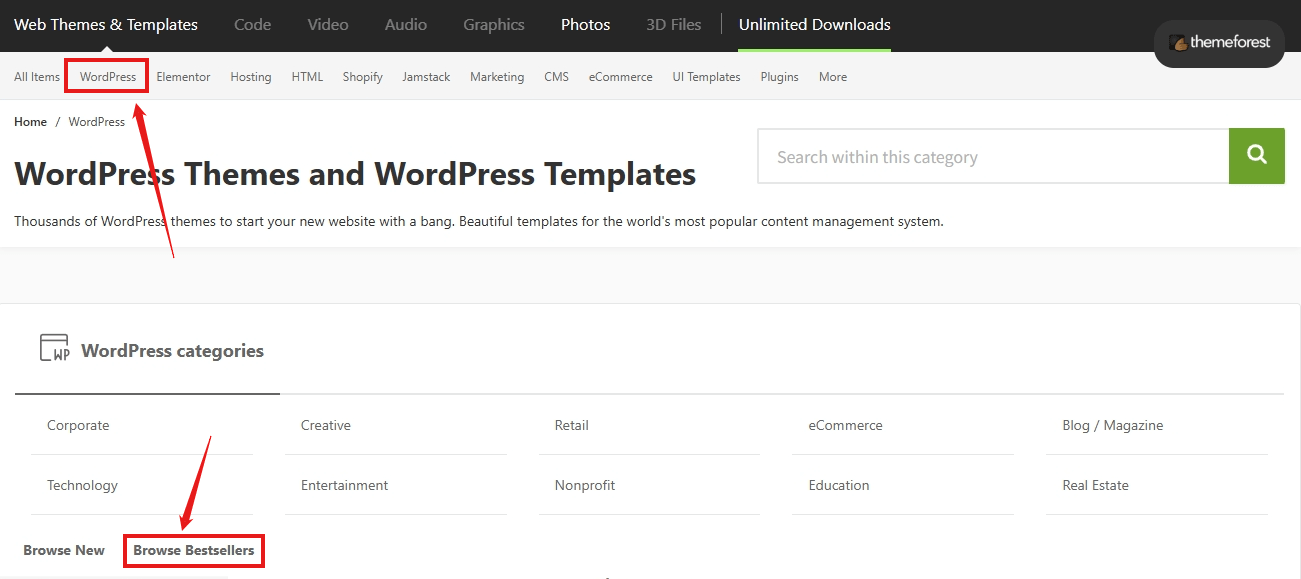Select Hosting in the category bar

pyautogui.click(x=251, y=77)
